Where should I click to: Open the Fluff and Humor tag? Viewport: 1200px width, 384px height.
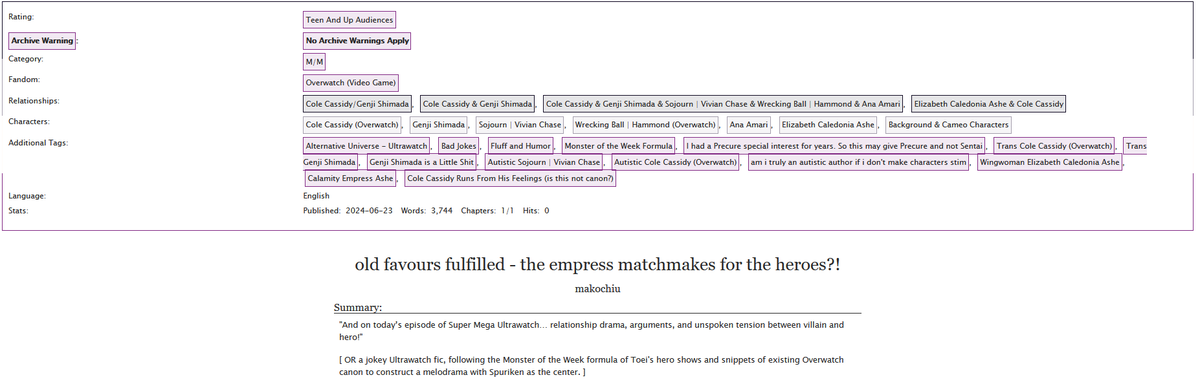[x=520, y=146]
